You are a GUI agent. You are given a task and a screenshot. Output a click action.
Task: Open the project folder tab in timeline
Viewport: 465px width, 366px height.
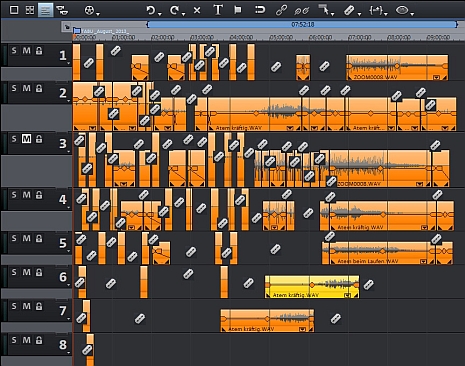click(x=101, y=31)
